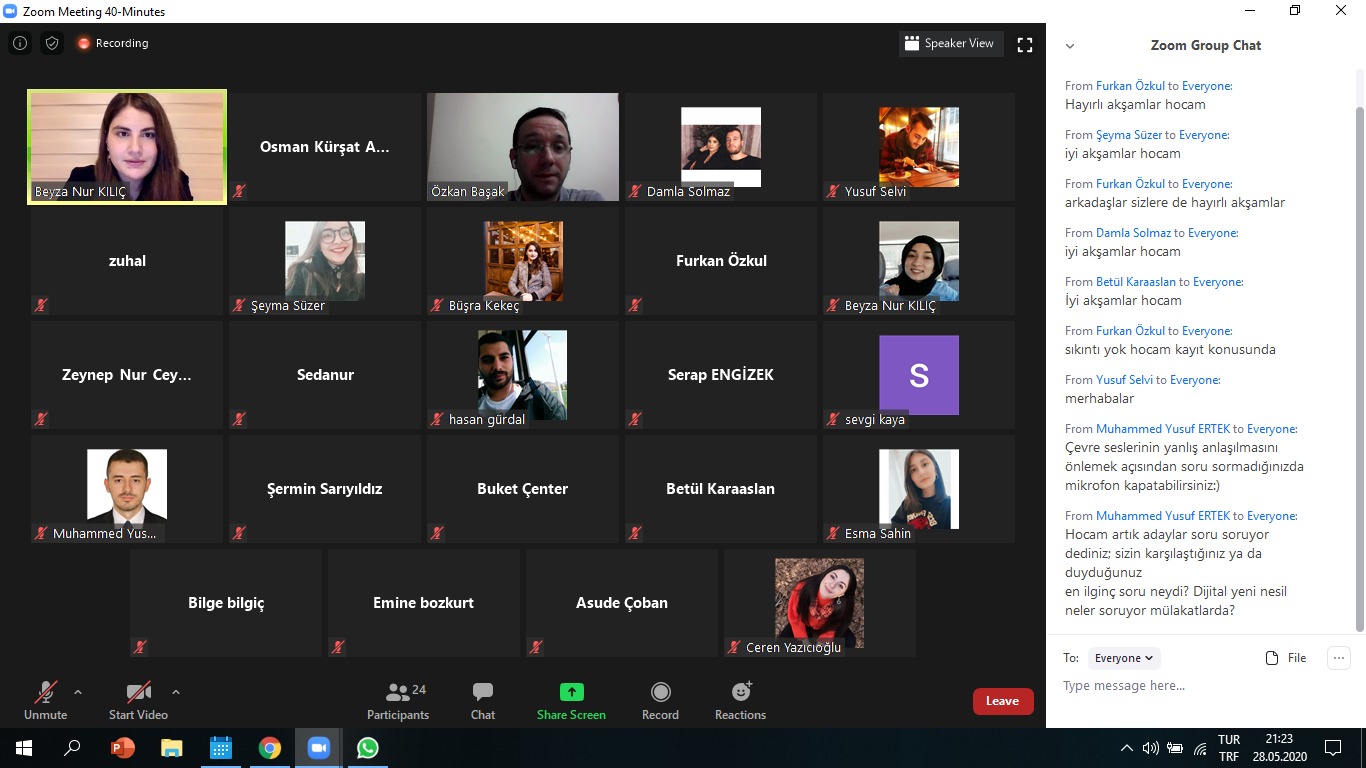Switch to Speaker View
The height and width of the screenshot is (768, 1366).
coord(949,43)
